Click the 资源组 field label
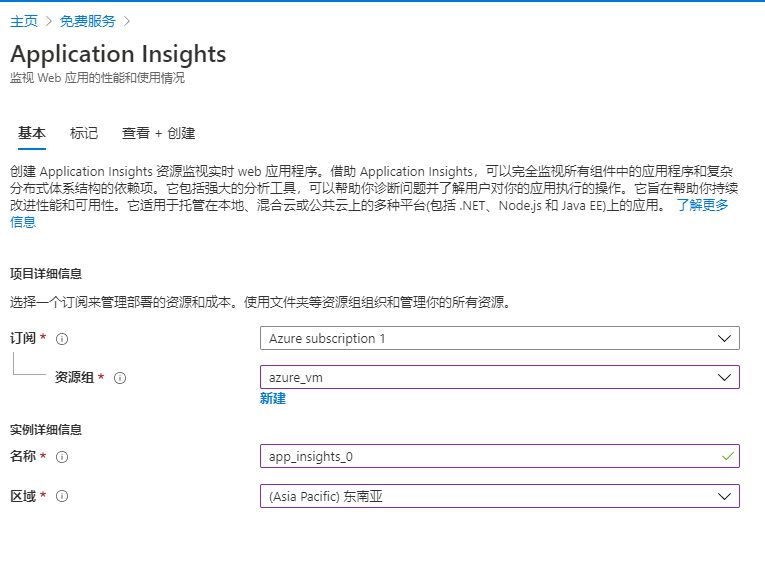Screen dimensions: 765x563 coord(74,377)
